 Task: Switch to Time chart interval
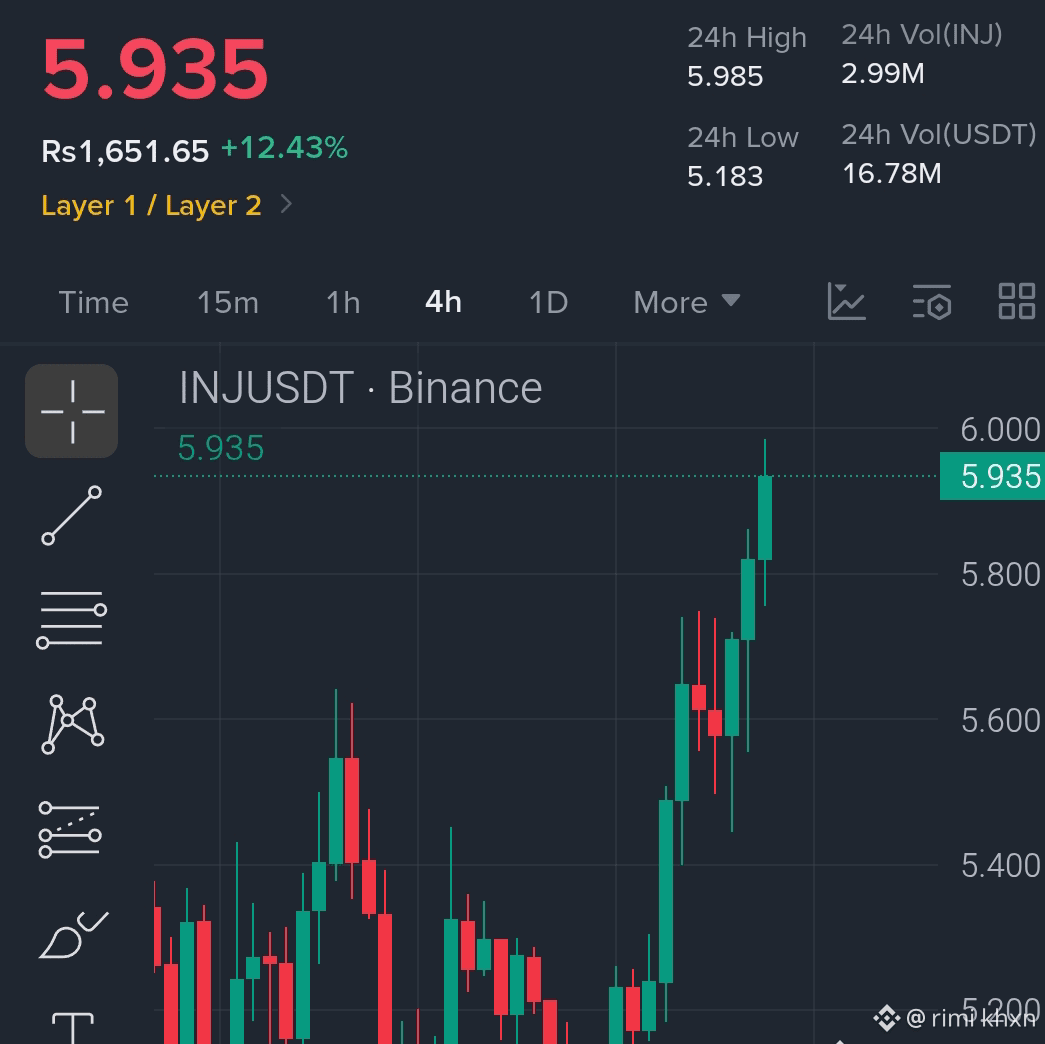[x=93, y=303]
